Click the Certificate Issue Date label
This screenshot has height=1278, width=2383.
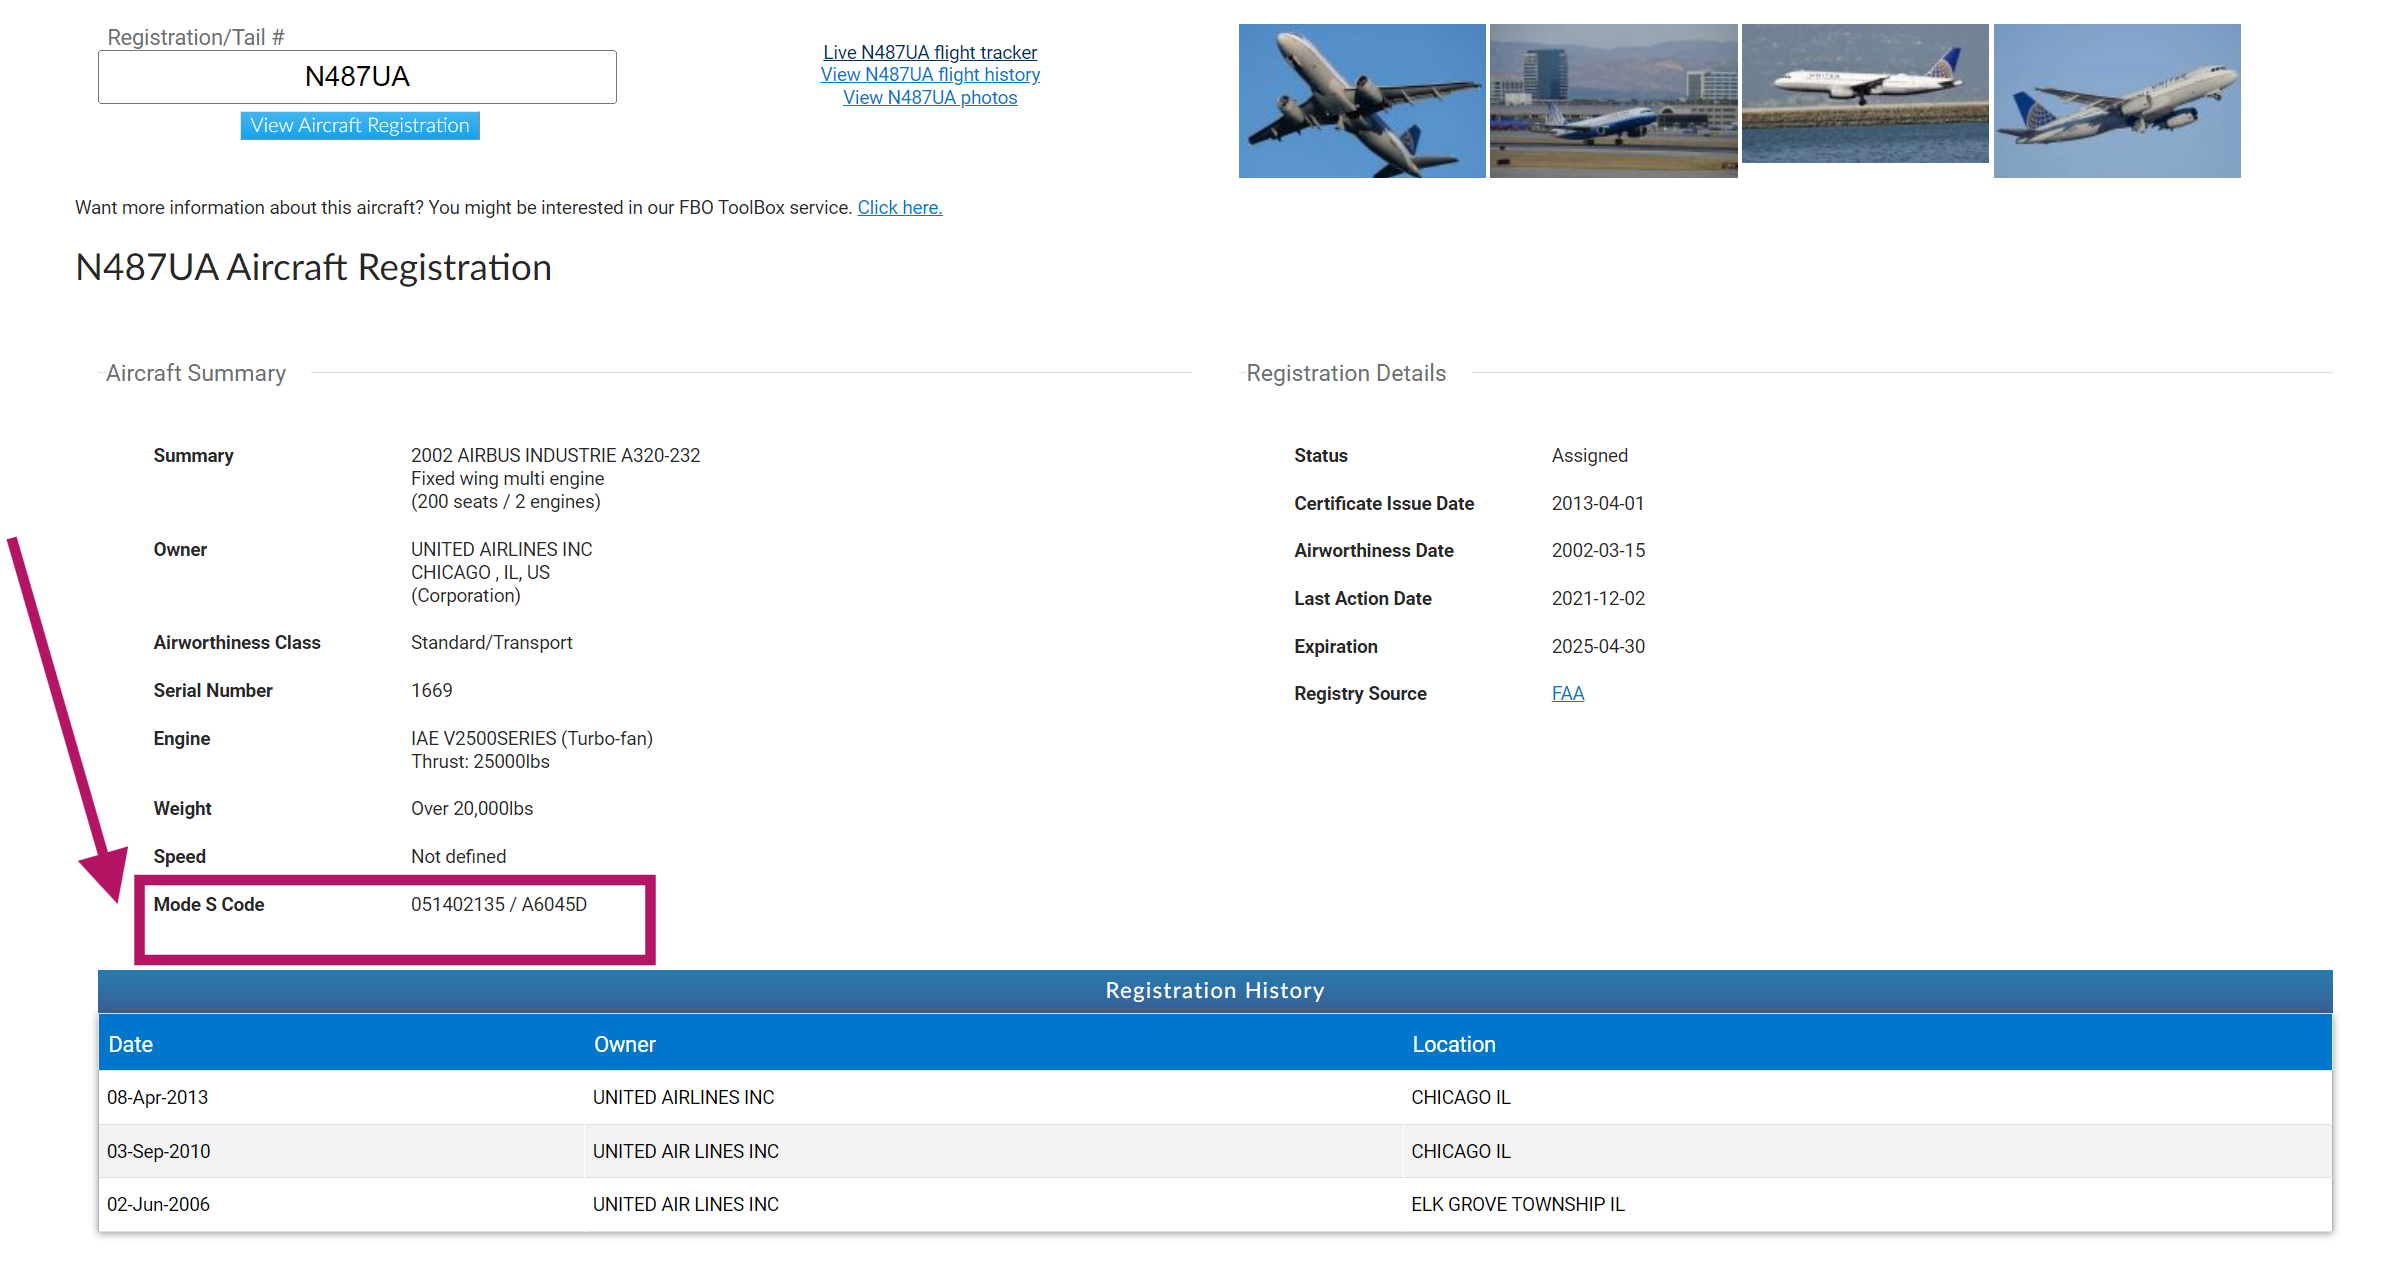(x=1384, y=504)
